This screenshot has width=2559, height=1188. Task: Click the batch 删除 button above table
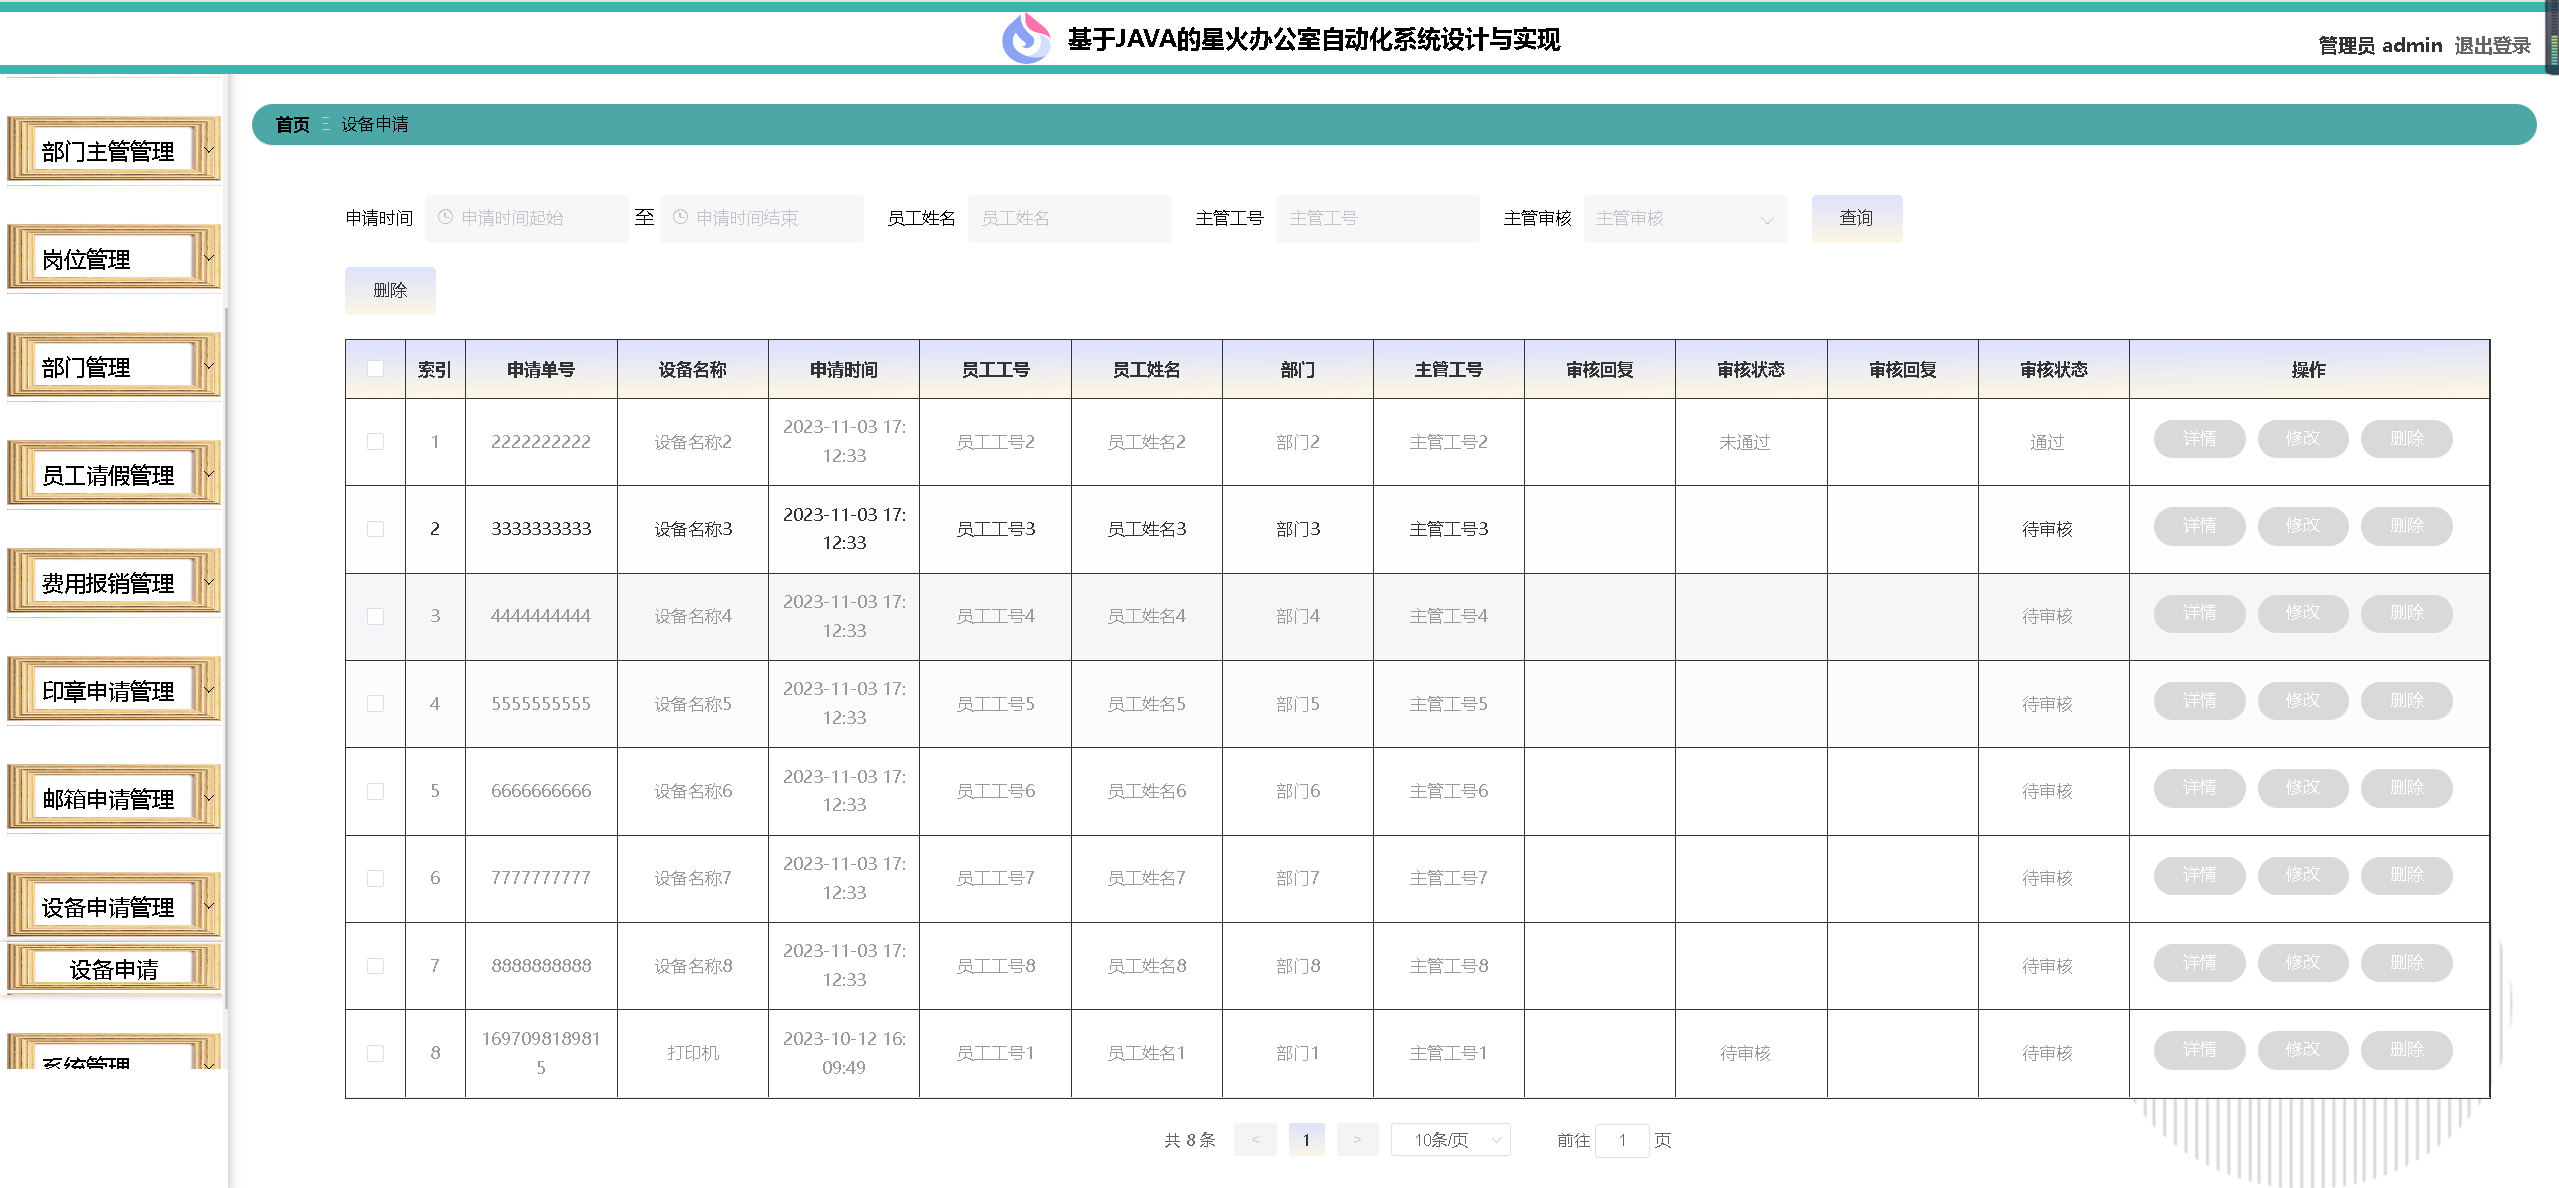390,290
